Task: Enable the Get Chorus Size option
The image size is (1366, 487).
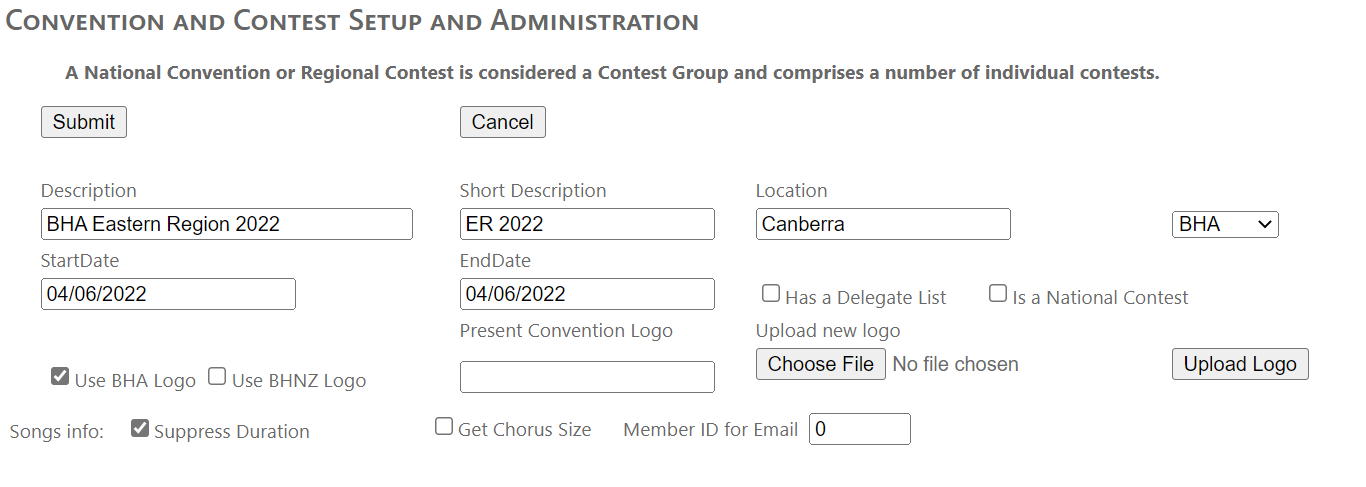Action: 444,427
